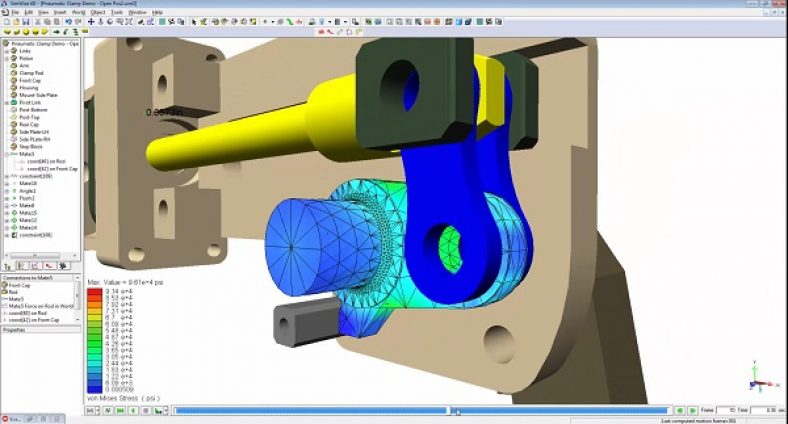Select the black arrow pointer tool
The width and height of the screenshot is (788, 424).
194,22
